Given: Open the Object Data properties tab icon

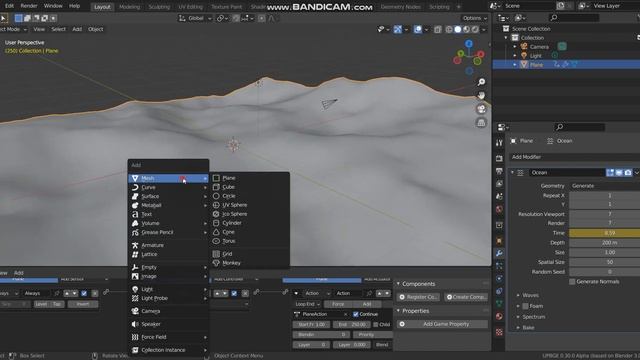Looking at the screenshot, I should [x=499, y=303].
